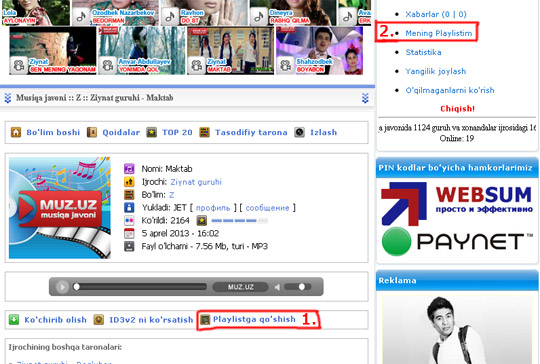Image resolution: width=540 pixels, height=364 pixels.
Task: Mute audio with the player speaker icon
Action: [x=277, y=287]
